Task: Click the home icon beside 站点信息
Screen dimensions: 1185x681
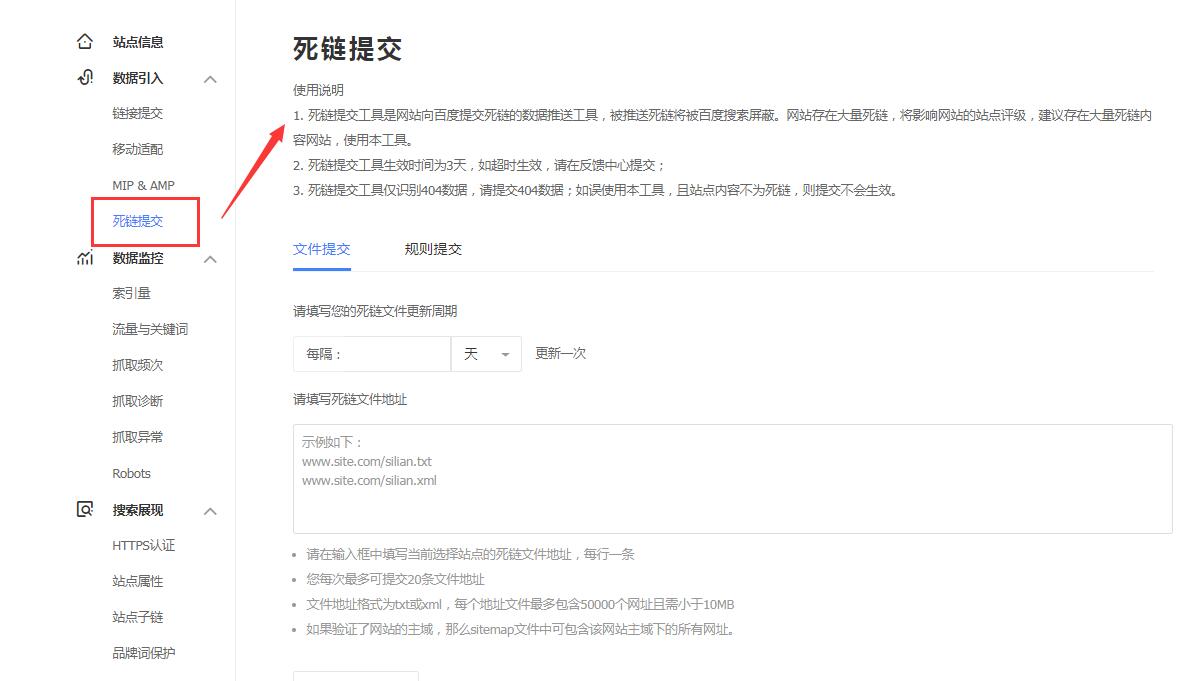Action: (85, 42)
